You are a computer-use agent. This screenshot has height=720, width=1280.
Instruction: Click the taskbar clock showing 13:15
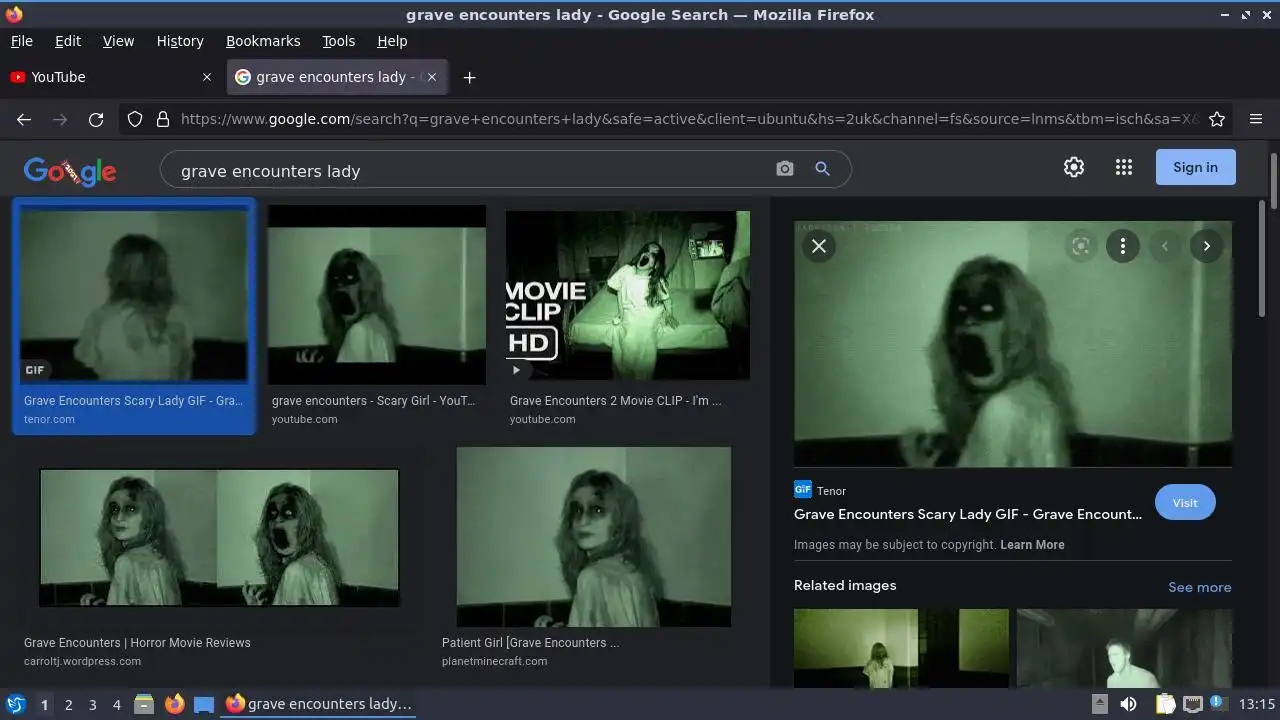[x=1257, y=704]
